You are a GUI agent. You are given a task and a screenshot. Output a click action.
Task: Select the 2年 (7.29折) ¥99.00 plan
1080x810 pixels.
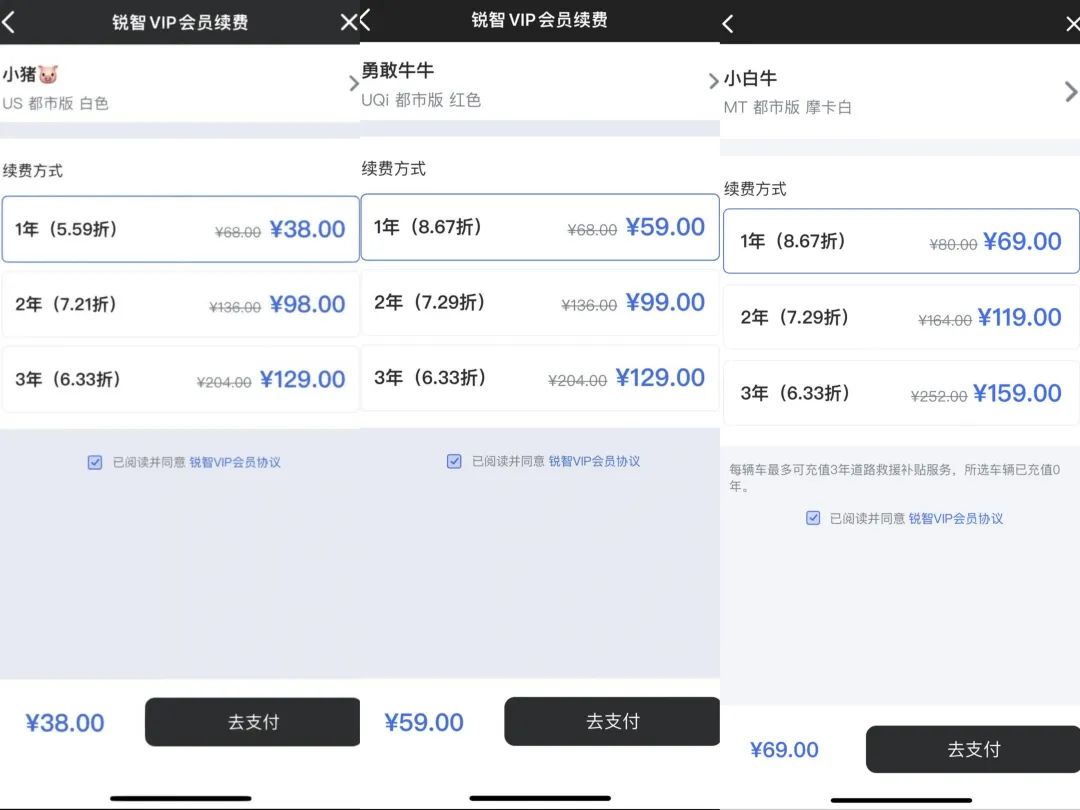pyautogui.click(x=540, y=302)
